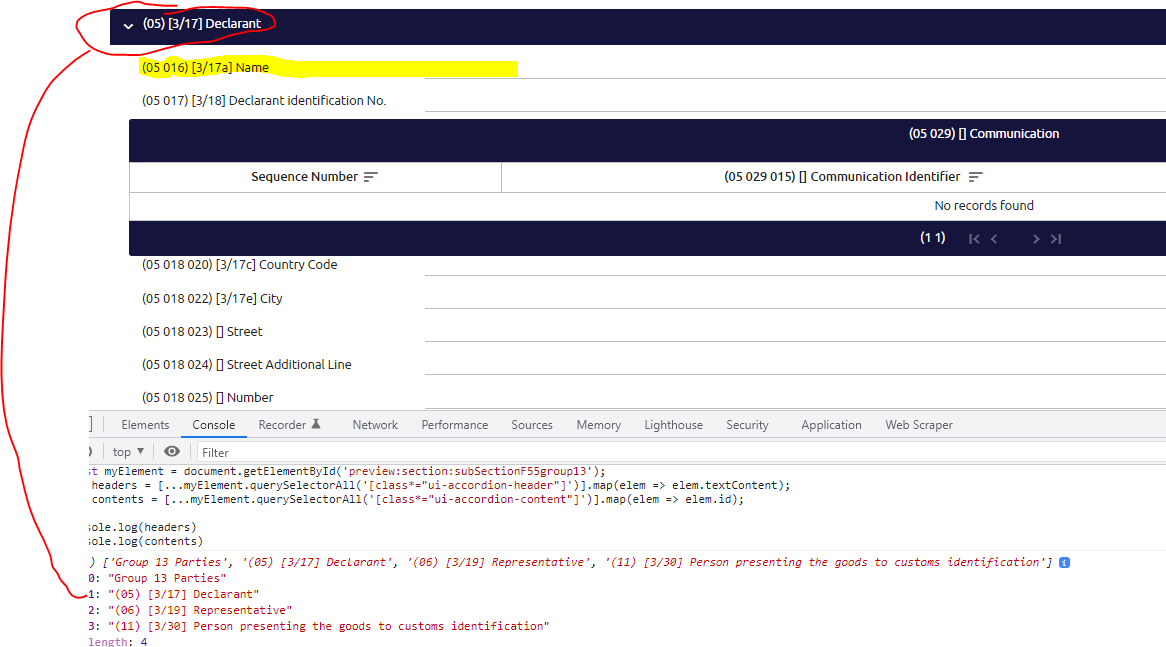This screenshot has height=647, width=1166.
Task: Switch to the Lighthouse tab
Action: 674,425
